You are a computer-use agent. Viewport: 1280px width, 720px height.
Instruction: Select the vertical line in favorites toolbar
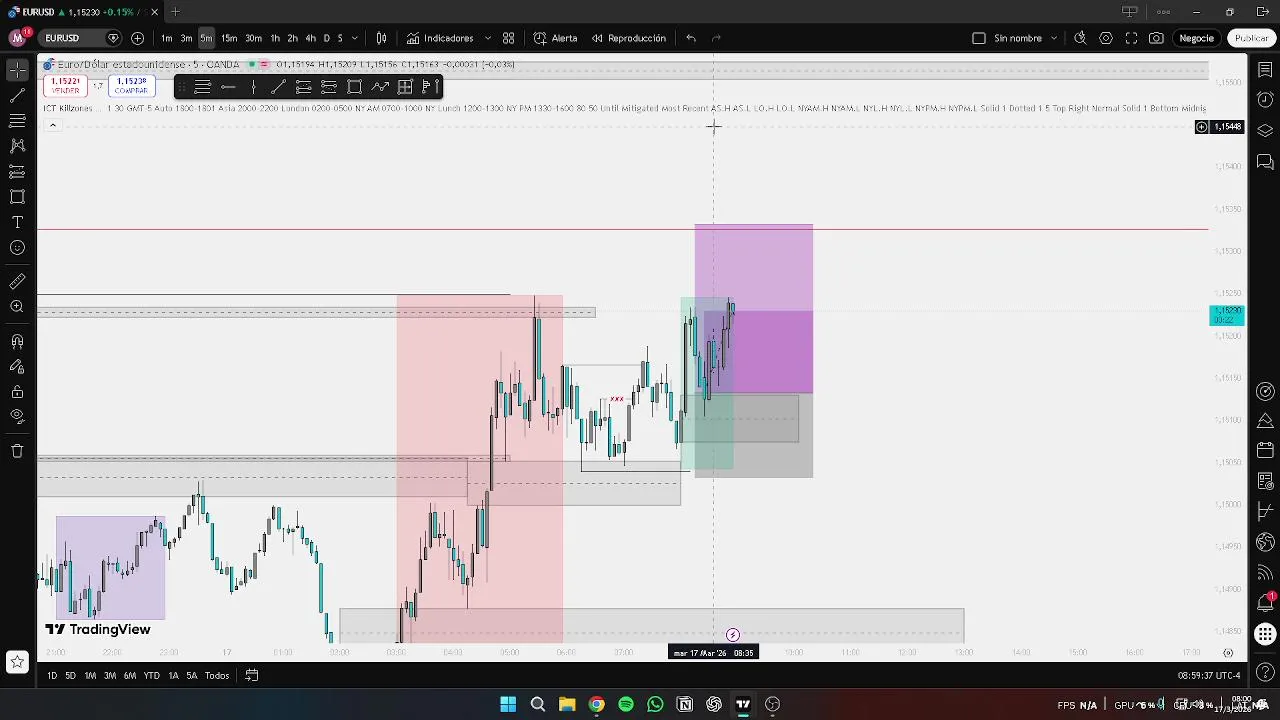tap(254, 87)
